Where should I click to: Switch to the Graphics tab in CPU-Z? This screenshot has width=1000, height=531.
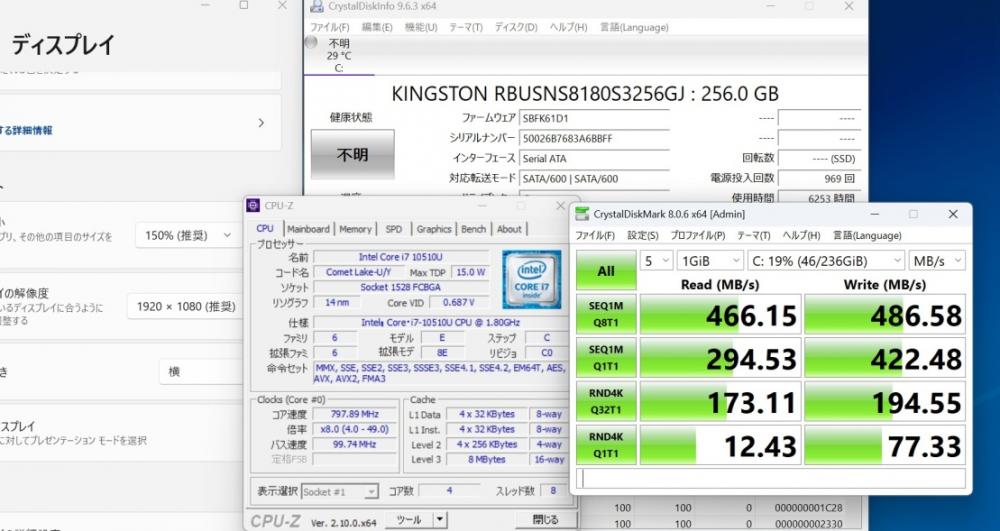pos(434,229)
